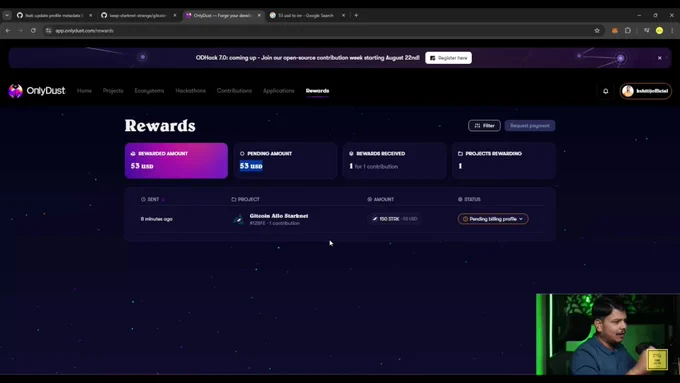
Task: Go to Home nav item
Action: pyautogui.click(x=84, y=91)
